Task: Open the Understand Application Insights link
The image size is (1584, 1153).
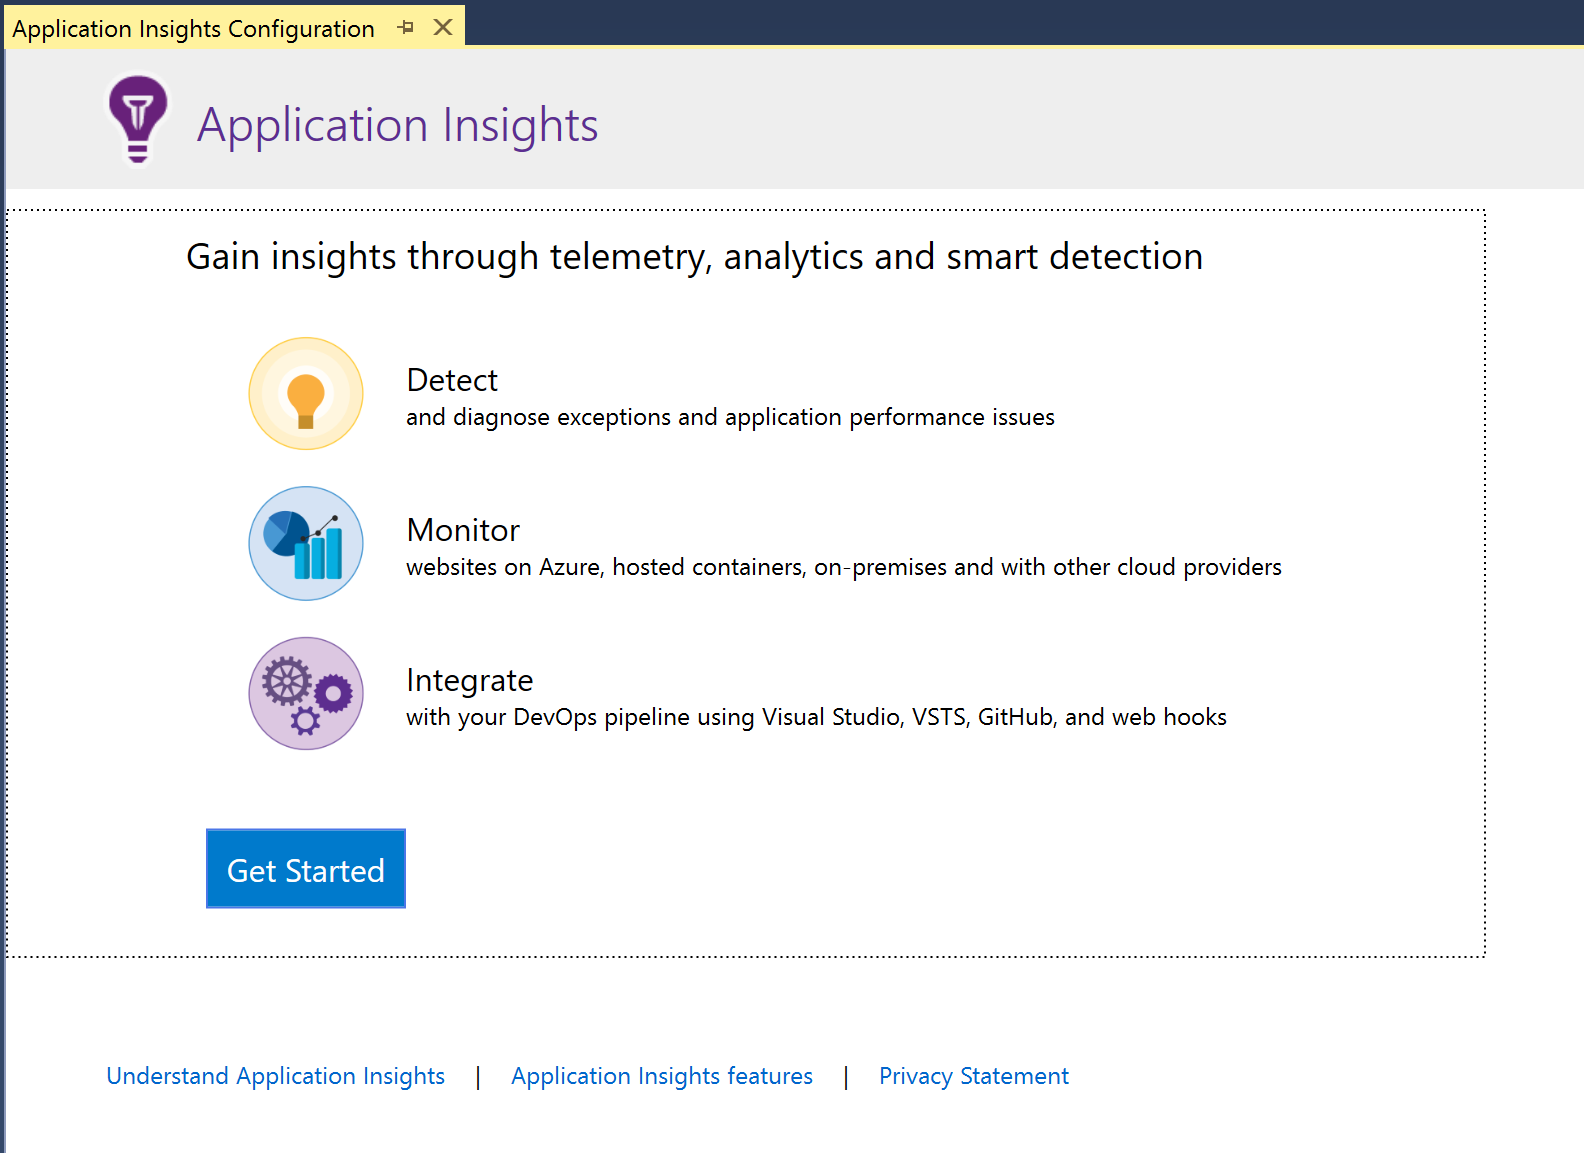Action: click(275, 1076)
